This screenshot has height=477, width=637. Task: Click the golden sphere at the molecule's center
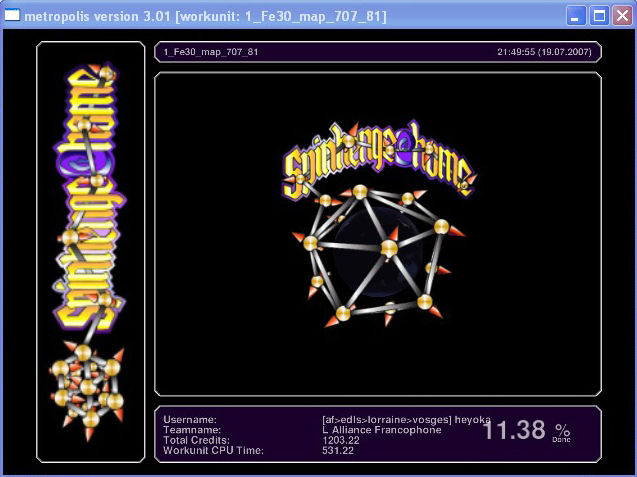pyautogui.click(x=390, y=246)
